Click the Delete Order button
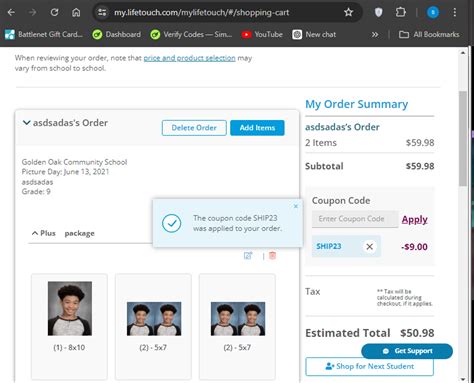 194,128
